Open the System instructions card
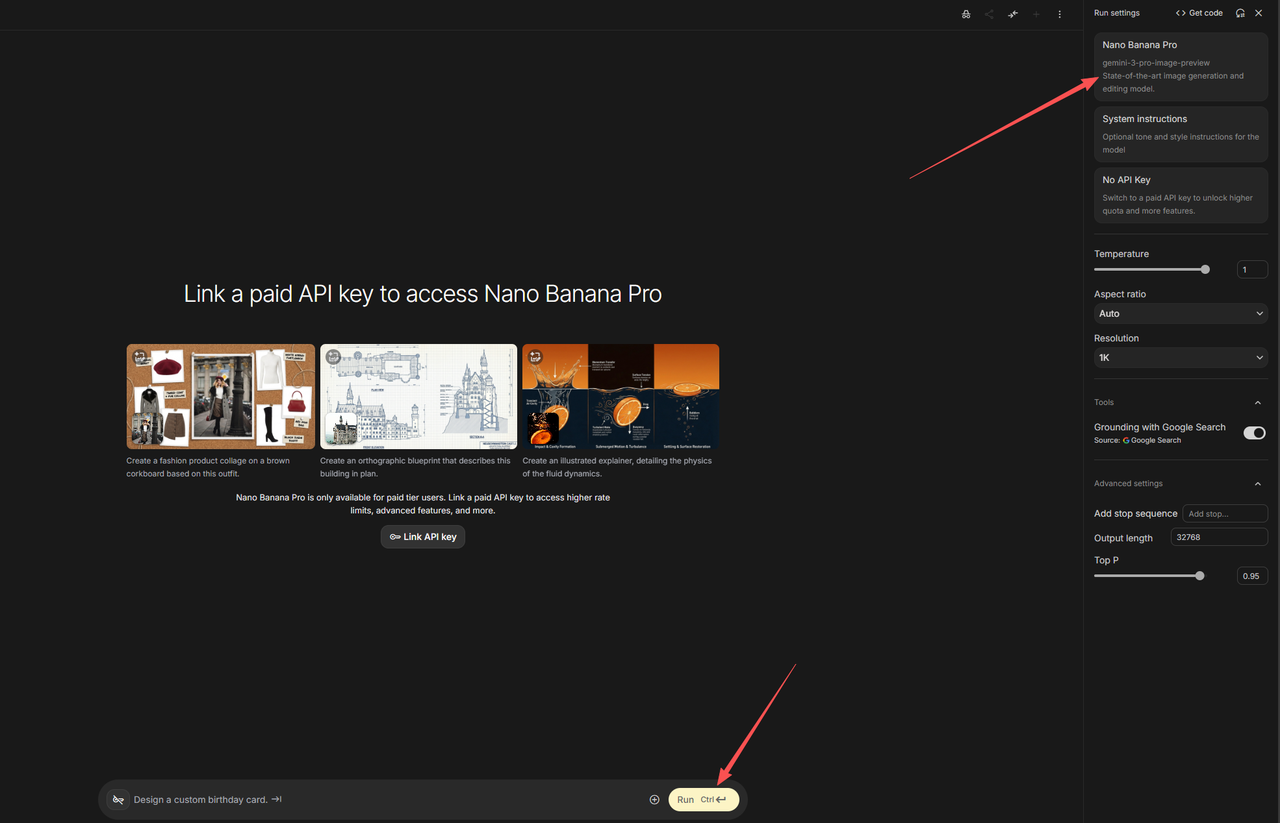 tap(1180, 134)
